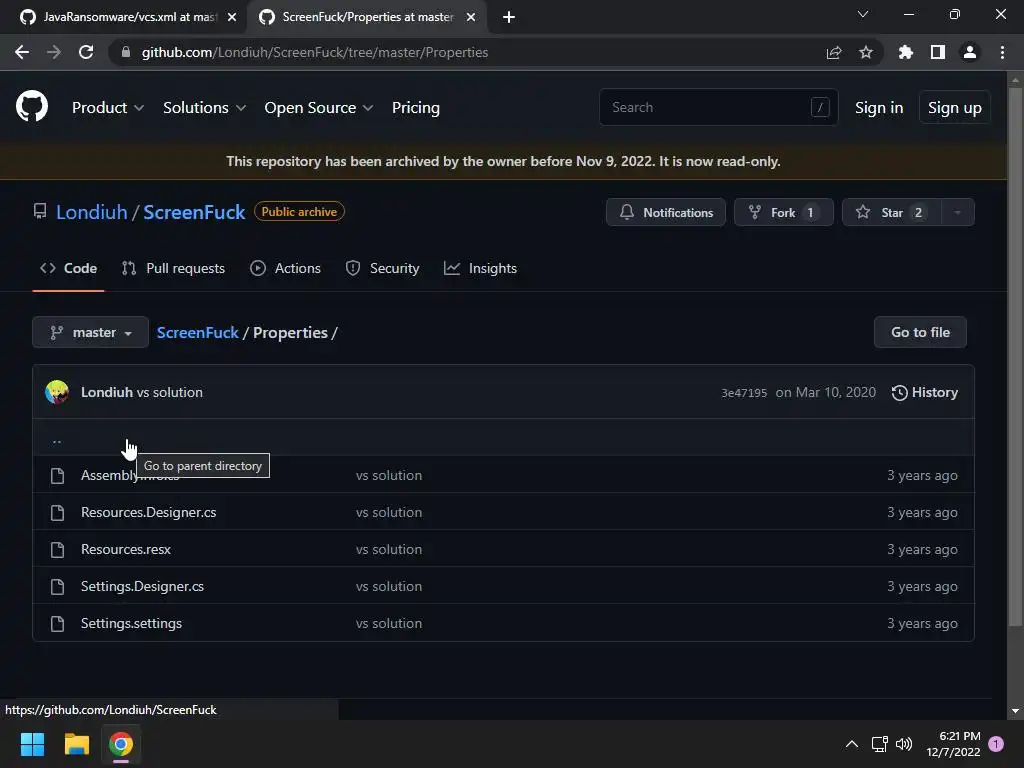Image resolution: width=1024 pixels, height=768 pixels.
Task: Show hidden tray icons chevron
Action: tap(852, 744)
